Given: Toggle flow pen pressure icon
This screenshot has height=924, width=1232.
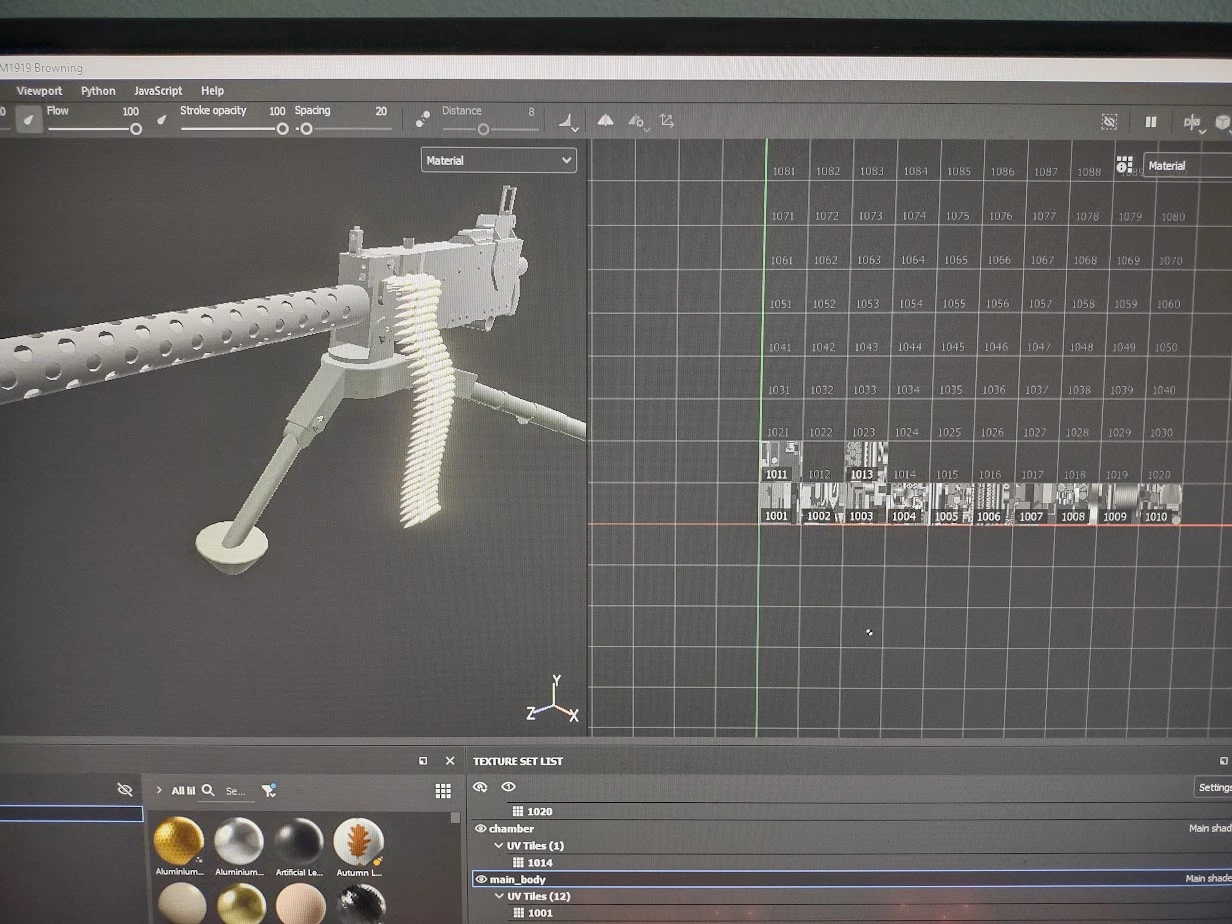Looking at the screenshot, I should tap(30, 120).
